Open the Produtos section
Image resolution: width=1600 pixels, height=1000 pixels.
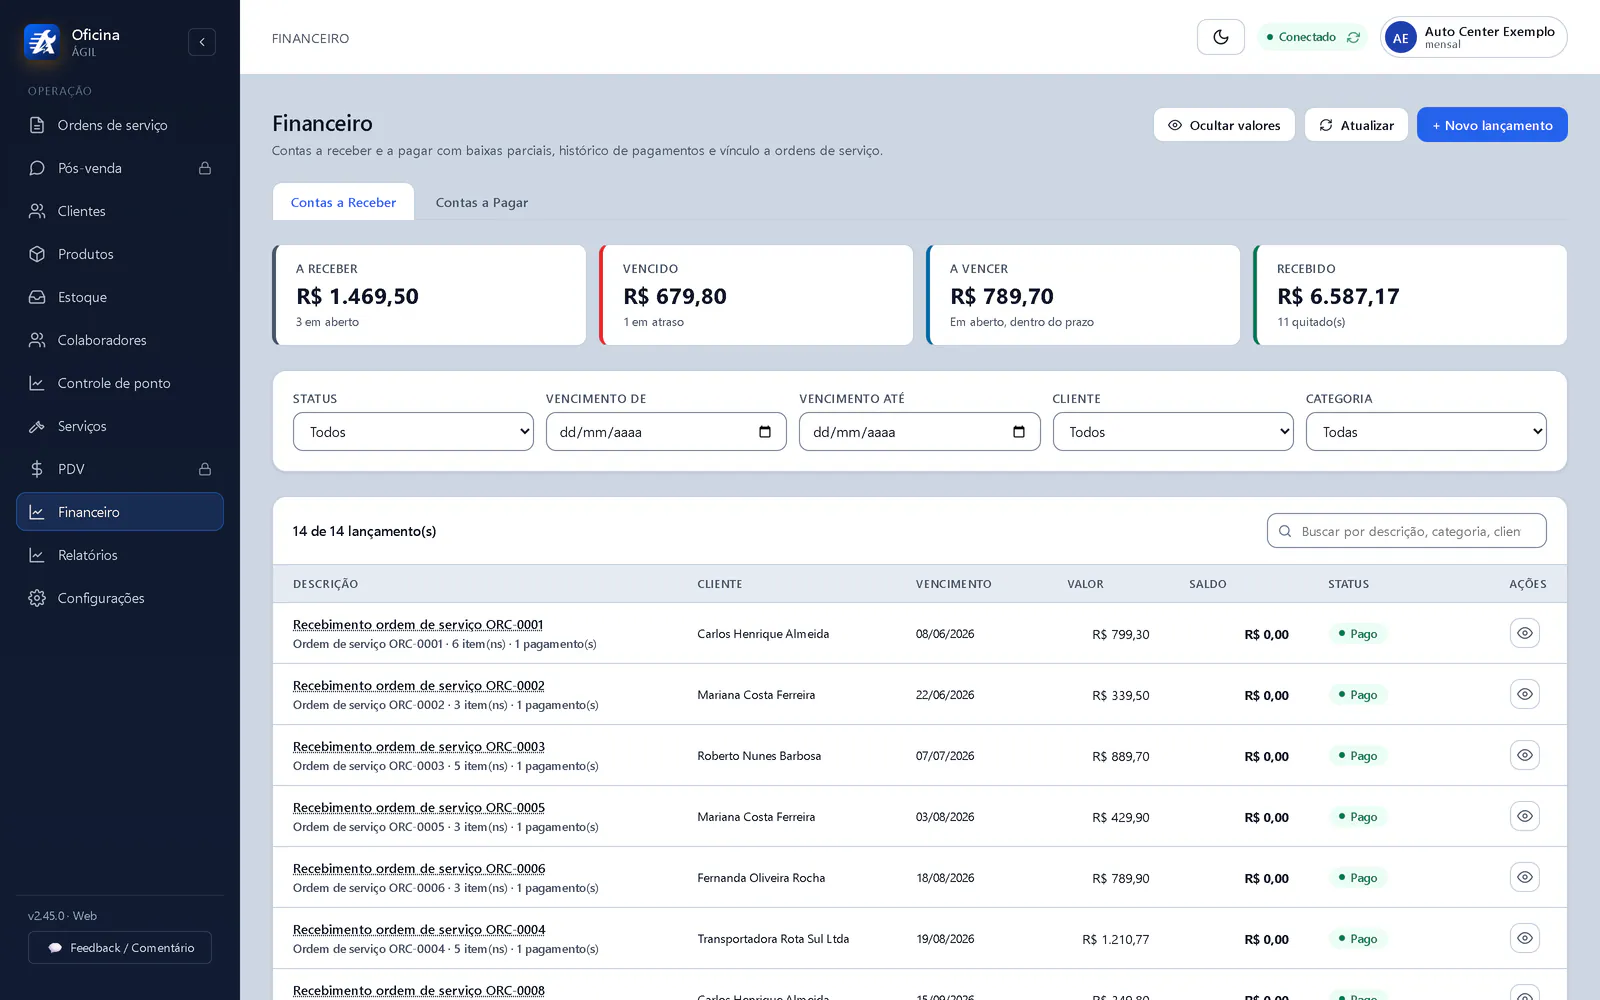point(120,254)
